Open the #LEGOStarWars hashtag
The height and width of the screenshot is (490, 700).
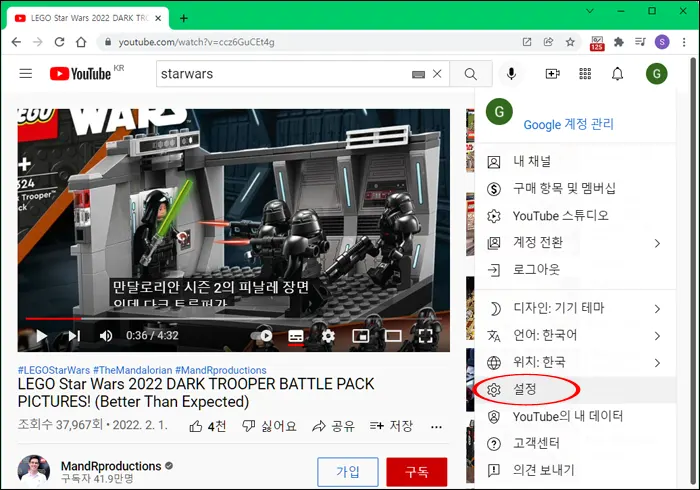54,370
